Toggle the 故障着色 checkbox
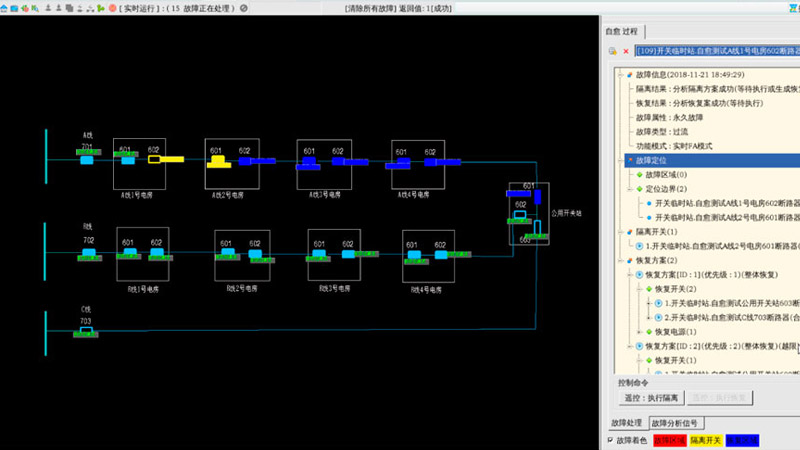Image resolution: width=800 pixels, height=450 pixels. coord(611,440)
